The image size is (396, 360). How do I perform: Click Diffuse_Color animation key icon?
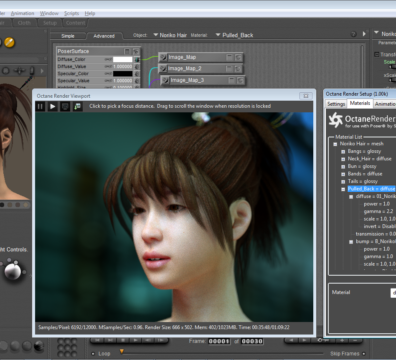108,59
